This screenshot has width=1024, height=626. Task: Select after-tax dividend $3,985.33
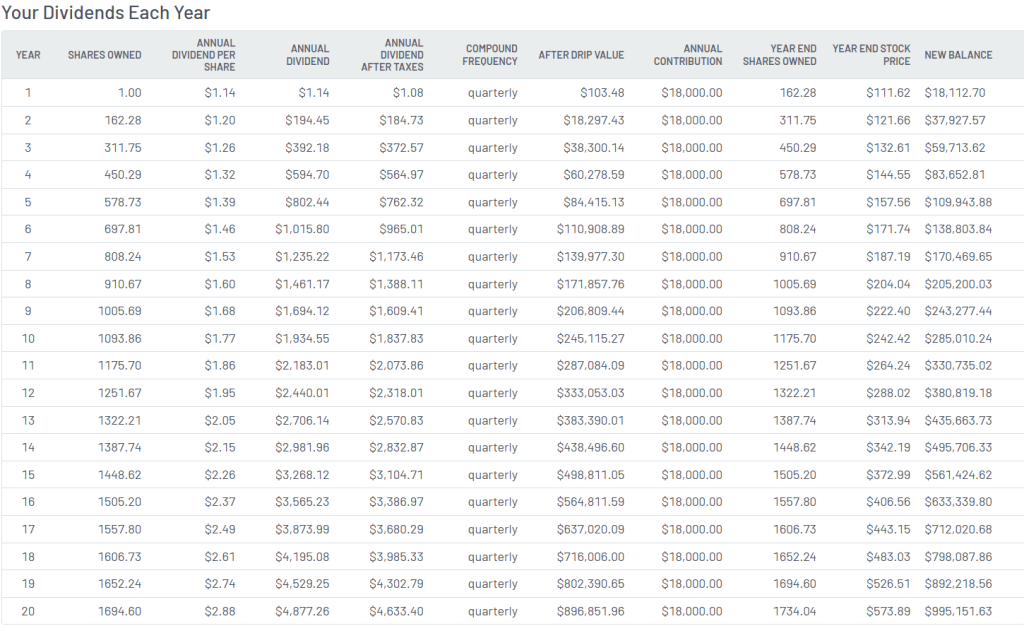pos(396,557)
